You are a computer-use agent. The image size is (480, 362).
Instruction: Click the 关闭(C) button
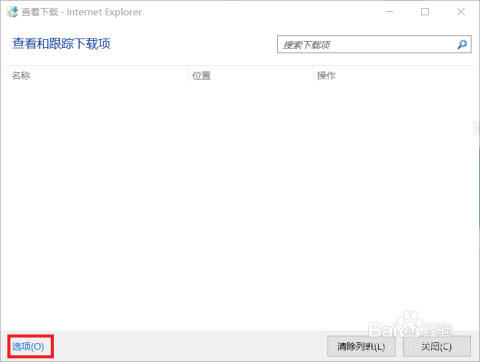(437, 347)
